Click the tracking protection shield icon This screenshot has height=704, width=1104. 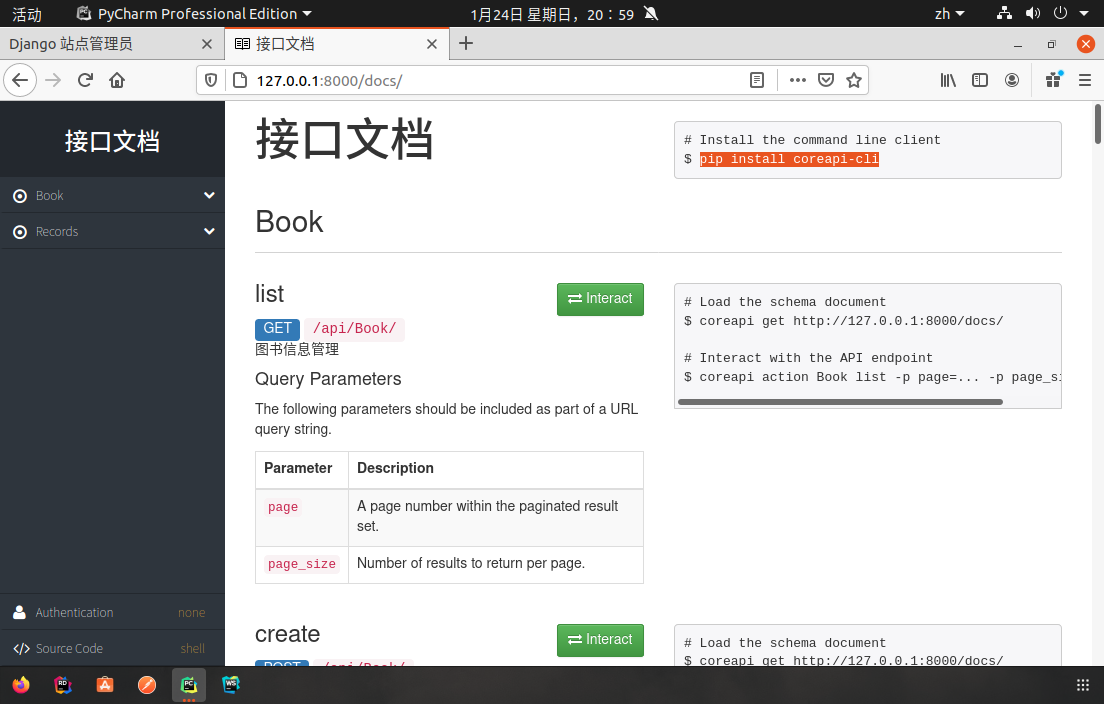211,80
